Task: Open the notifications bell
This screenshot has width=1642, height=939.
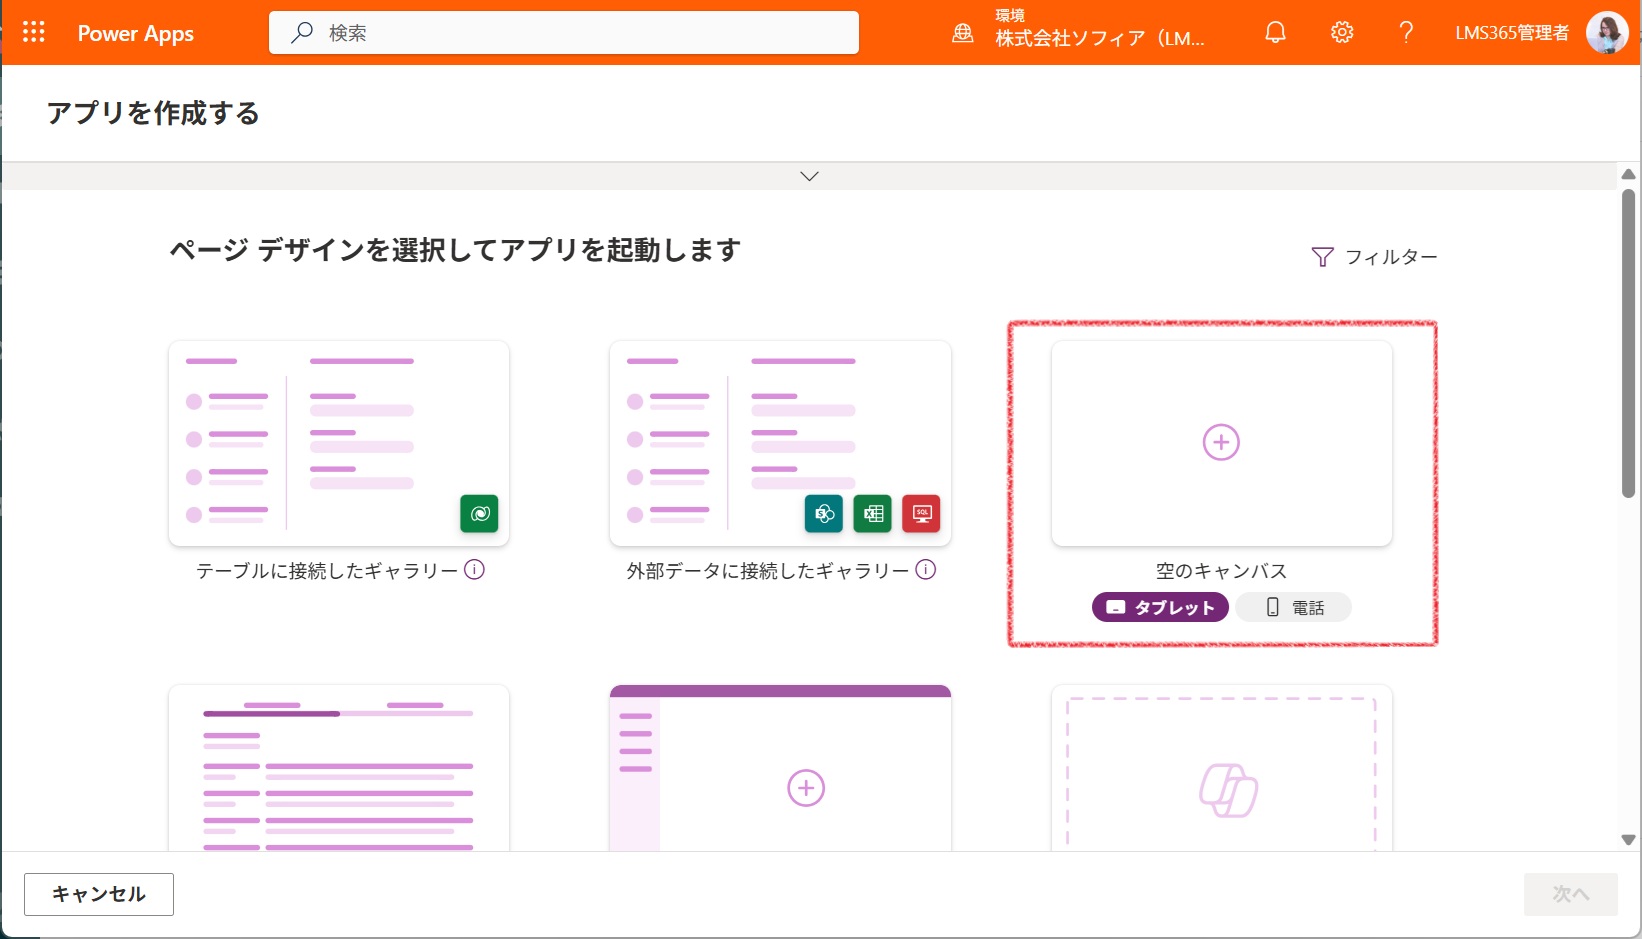Action: click(1275, 33)
